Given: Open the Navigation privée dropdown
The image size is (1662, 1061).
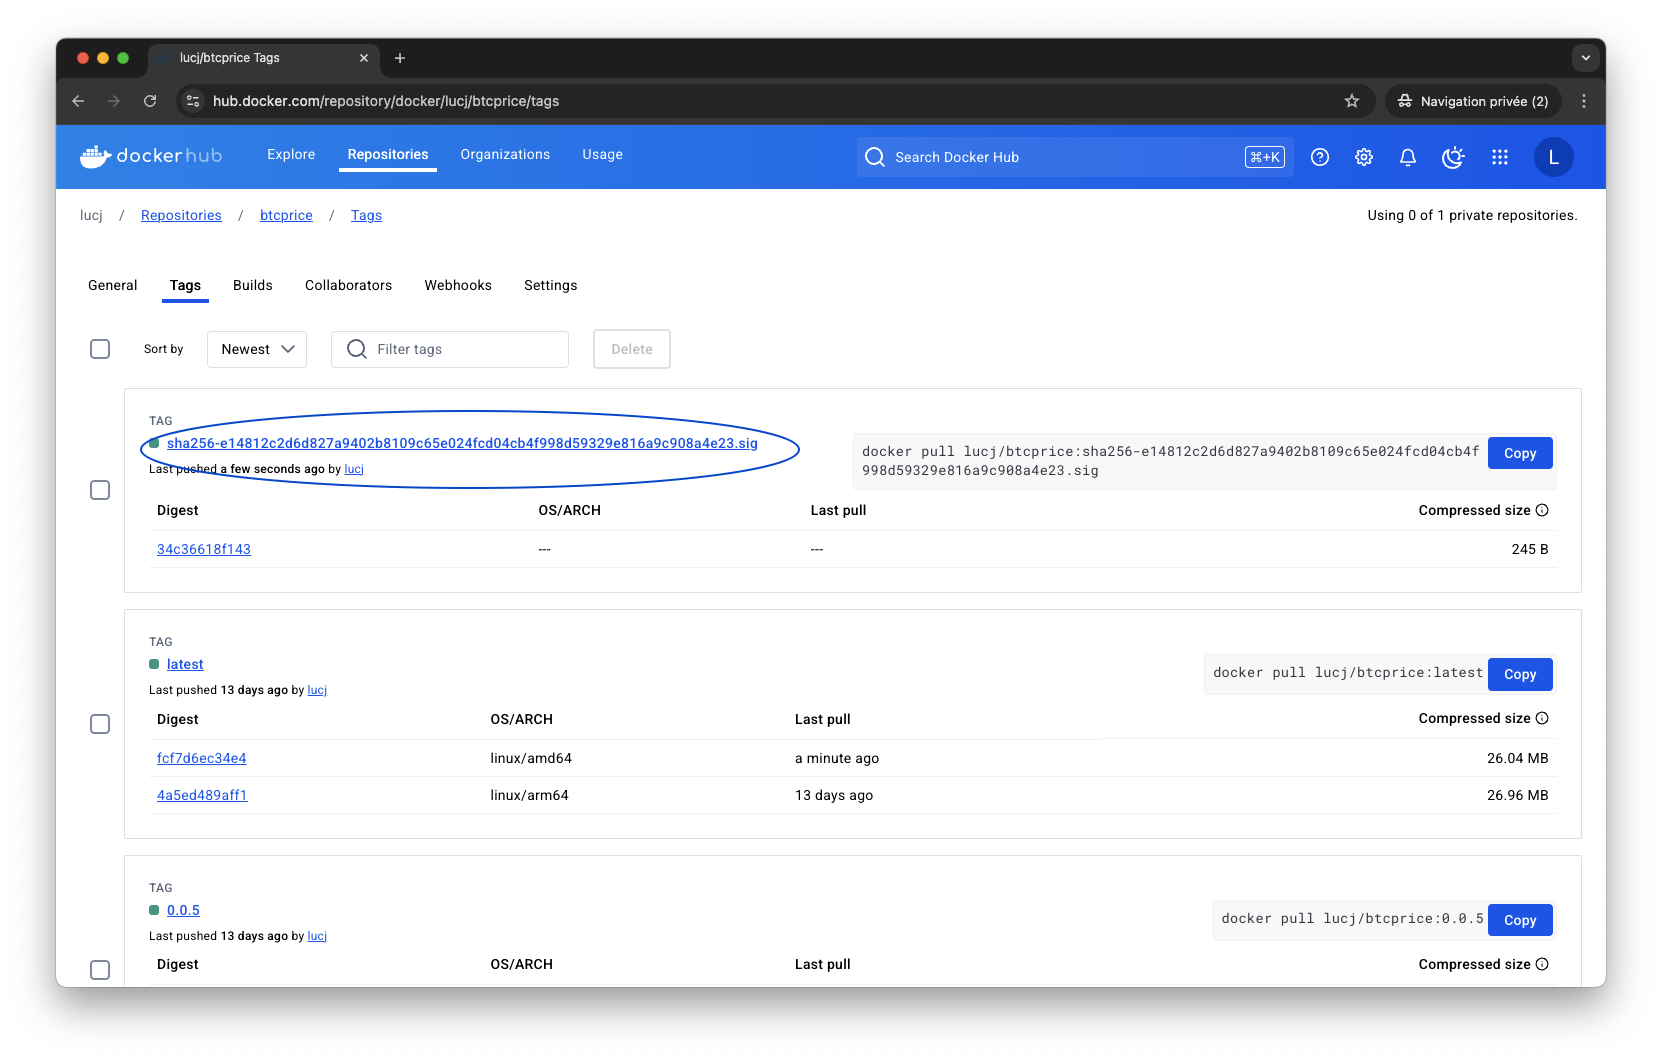Looking at the screenshot, I should tap(1473, 101).
